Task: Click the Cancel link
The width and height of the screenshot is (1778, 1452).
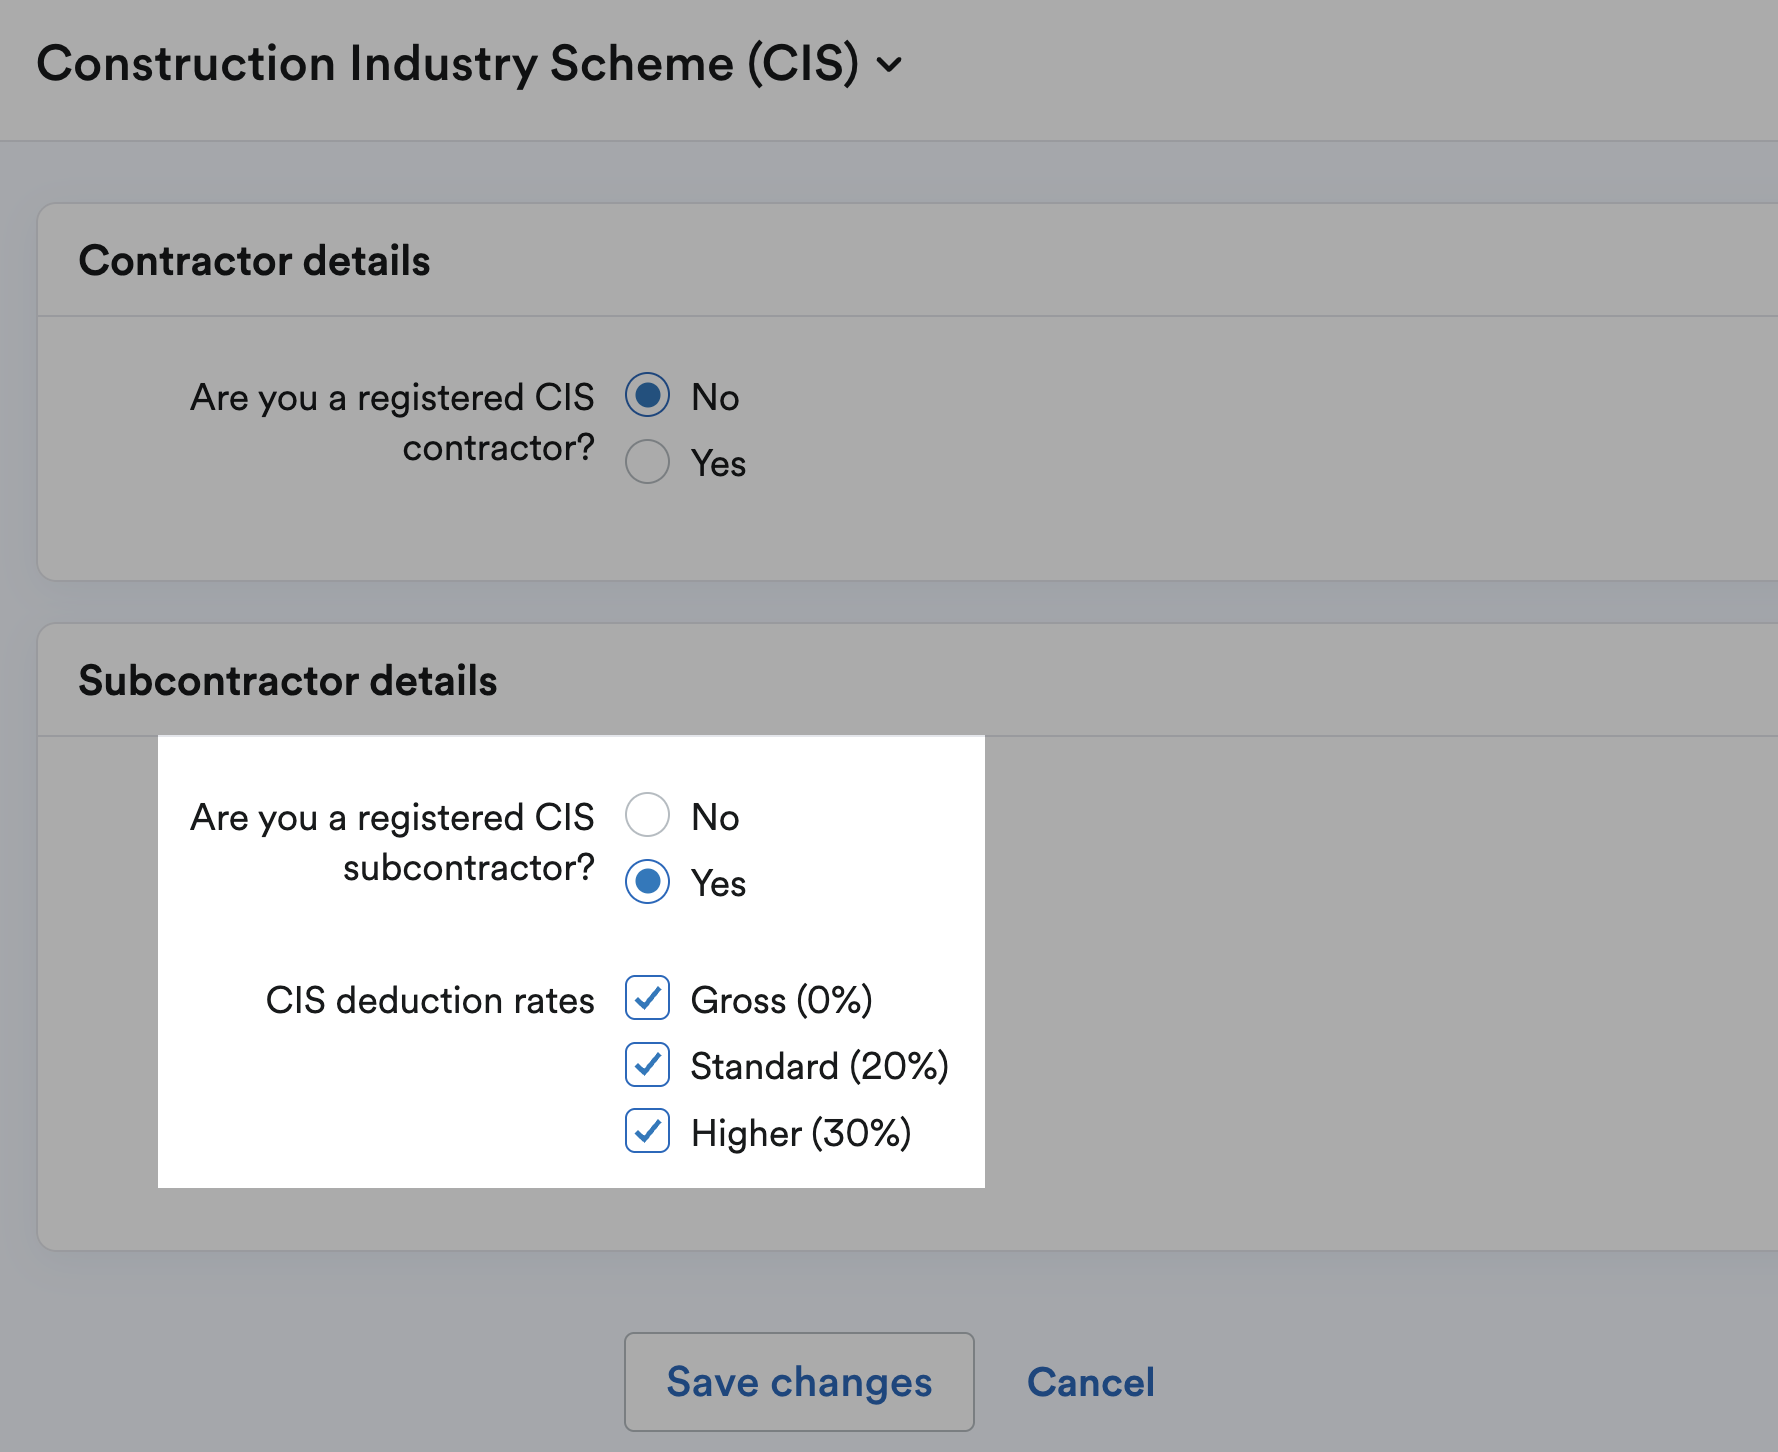Action: 1090,1382
